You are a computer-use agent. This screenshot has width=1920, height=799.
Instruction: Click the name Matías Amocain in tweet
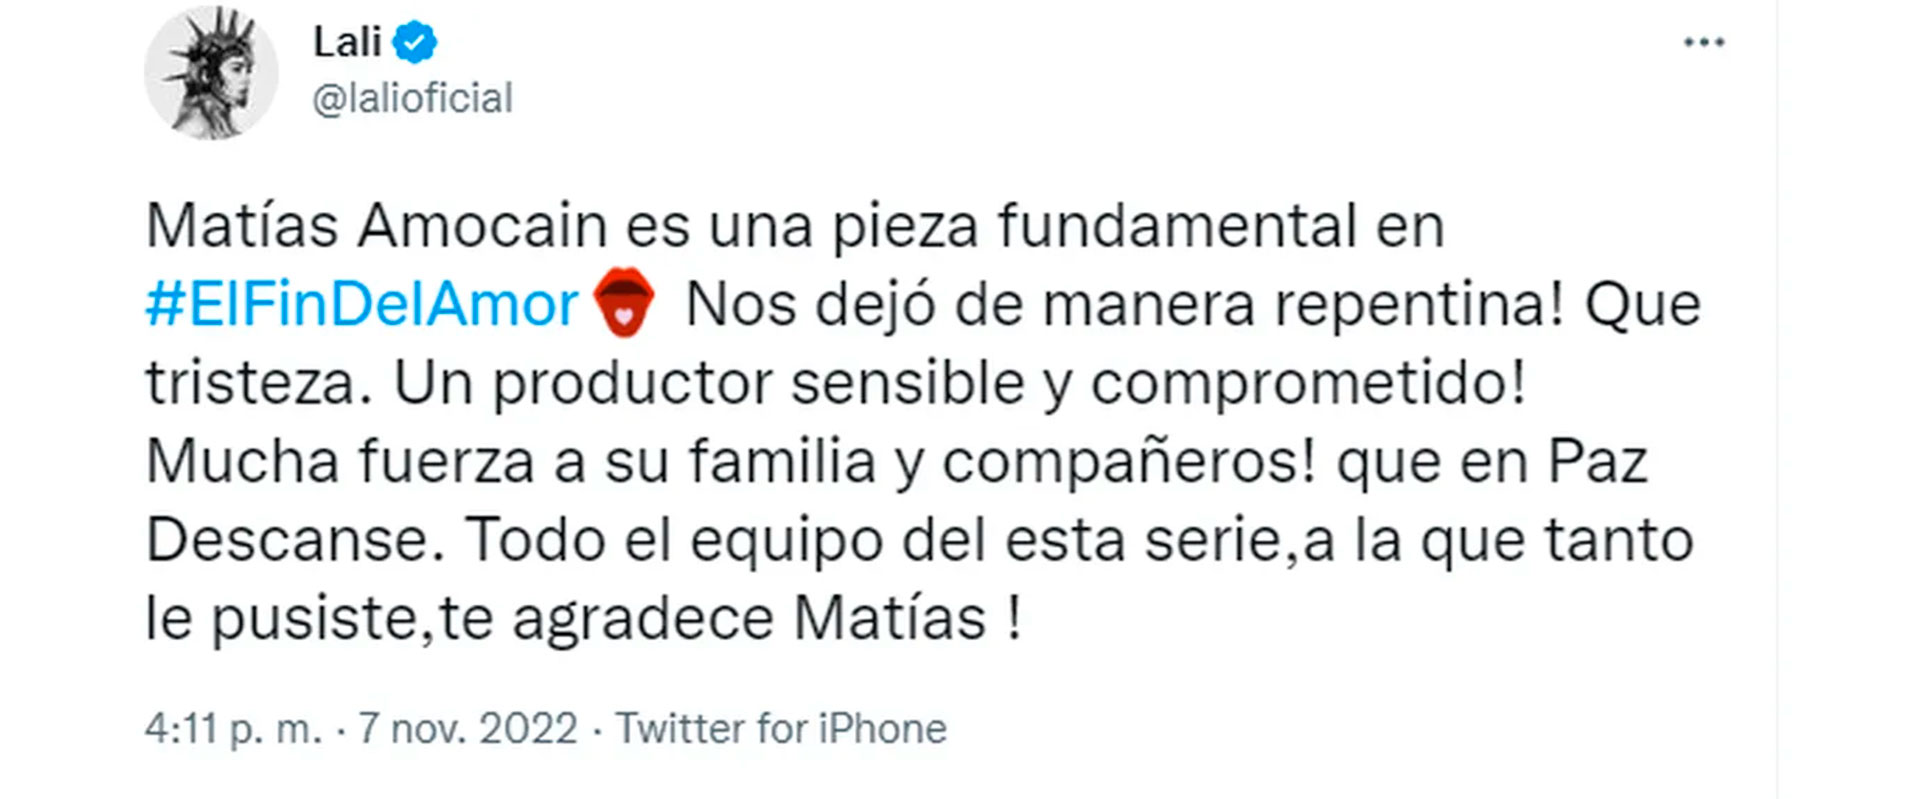(x=376, y=226)
